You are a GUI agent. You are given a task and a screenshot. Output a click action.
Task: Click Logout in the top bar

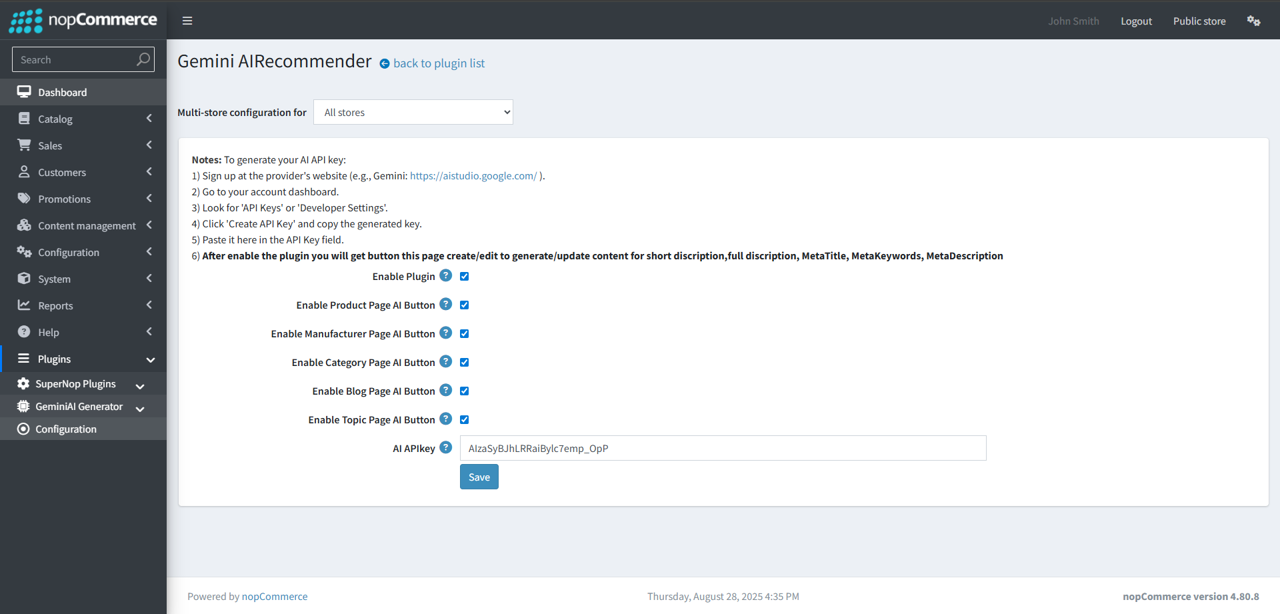pos(1136,21)
